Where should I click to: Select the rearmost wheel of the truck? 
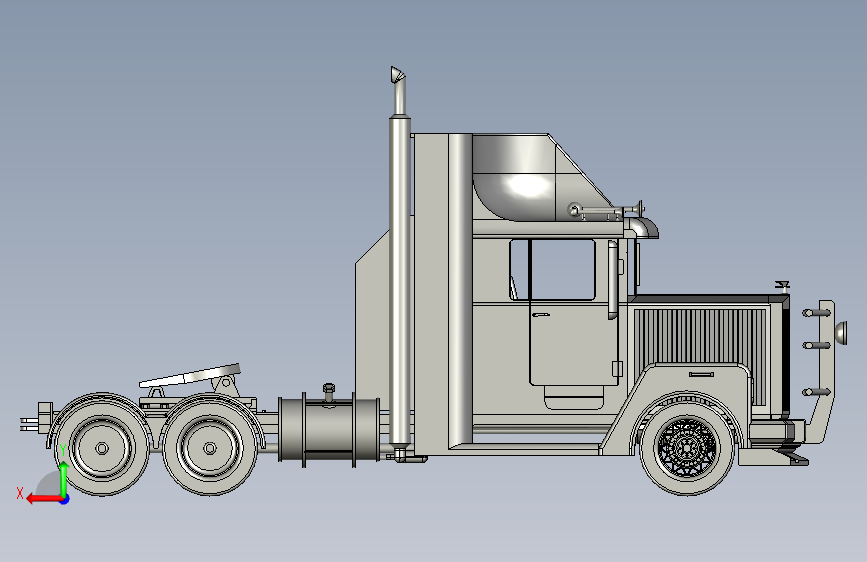[x=102, y=448]
